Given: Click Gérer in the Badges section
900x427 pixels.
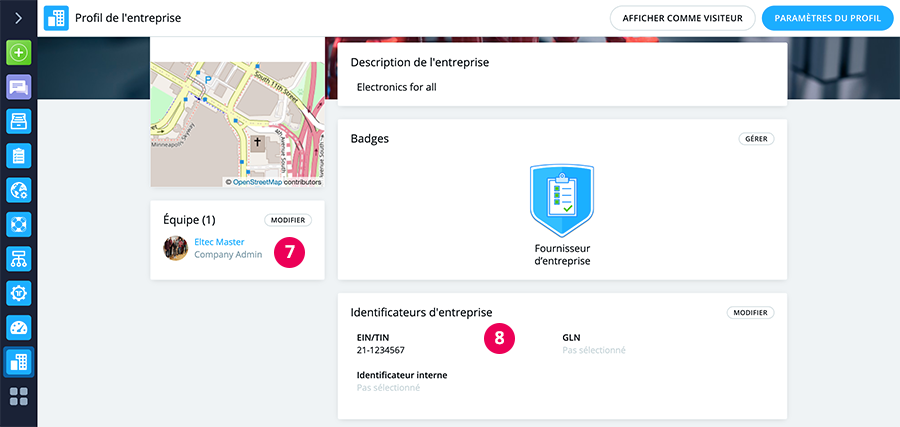Looking at the screenshot, I should (x=757, y=139).
